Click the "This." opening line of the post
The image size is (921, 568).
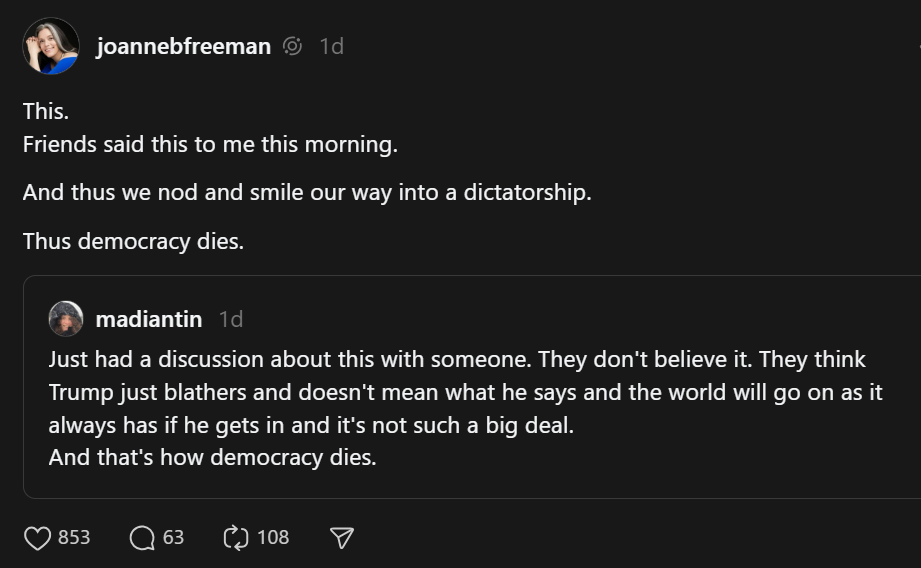pos(46,112)
